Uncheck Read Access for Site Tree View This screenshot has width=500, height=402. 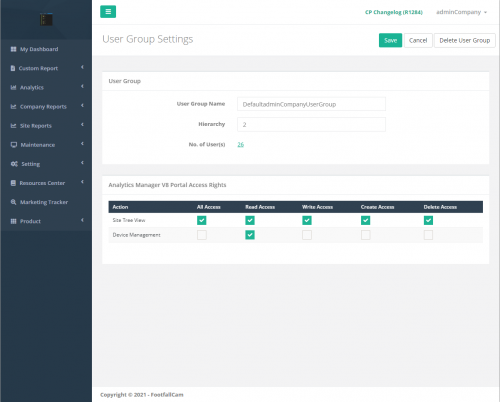click(x=250, y=220)
